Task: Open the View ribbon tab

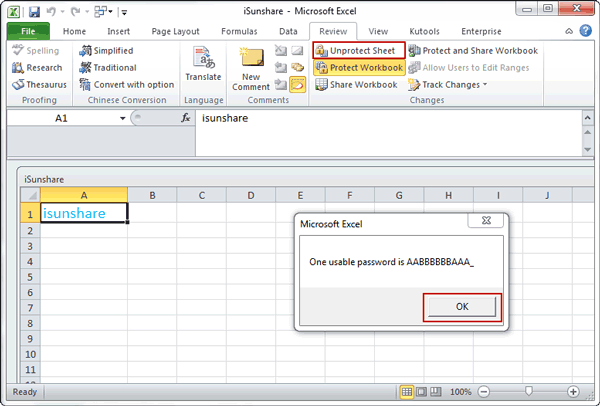Action: [378, 31]
